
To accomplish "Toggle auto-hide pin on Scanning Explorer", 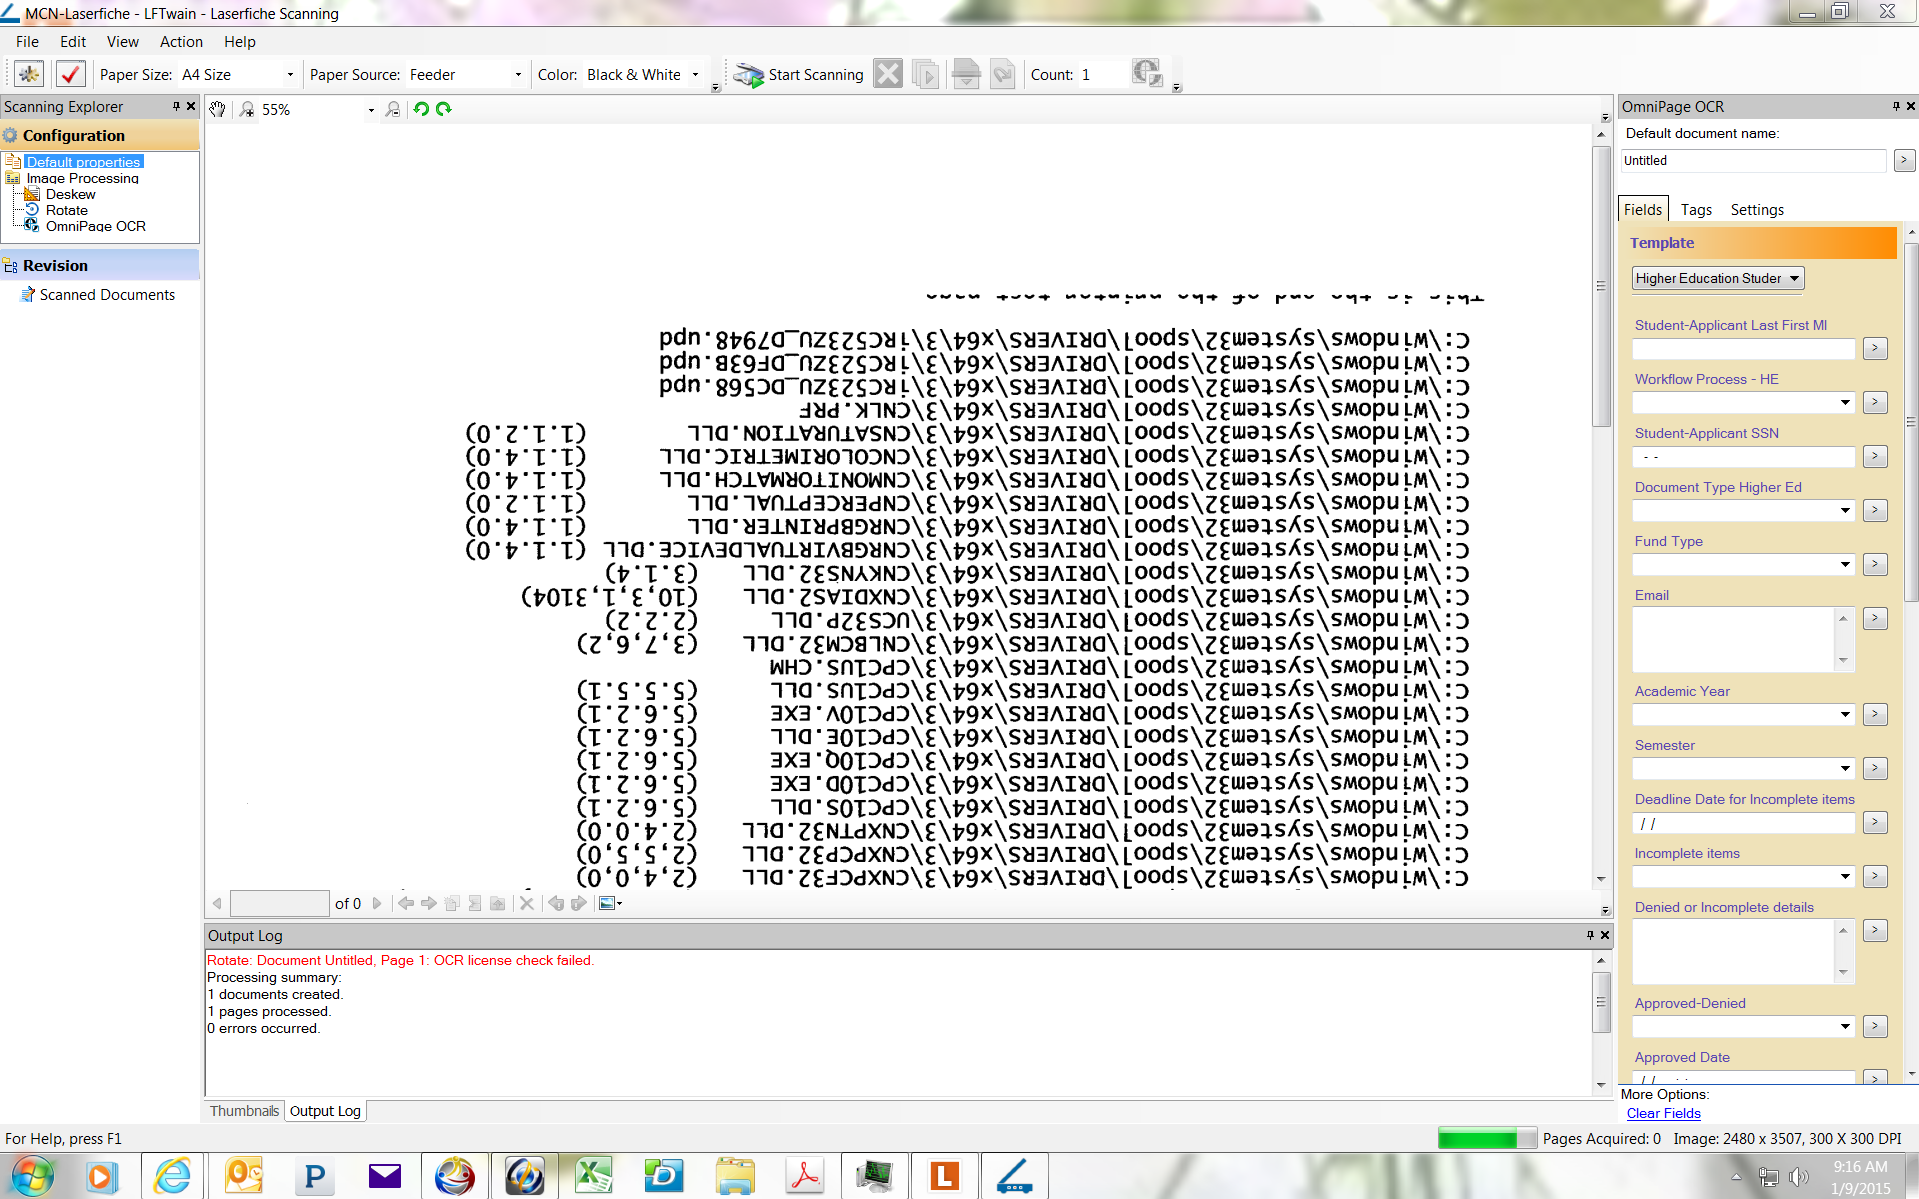I will coord(176,106).
